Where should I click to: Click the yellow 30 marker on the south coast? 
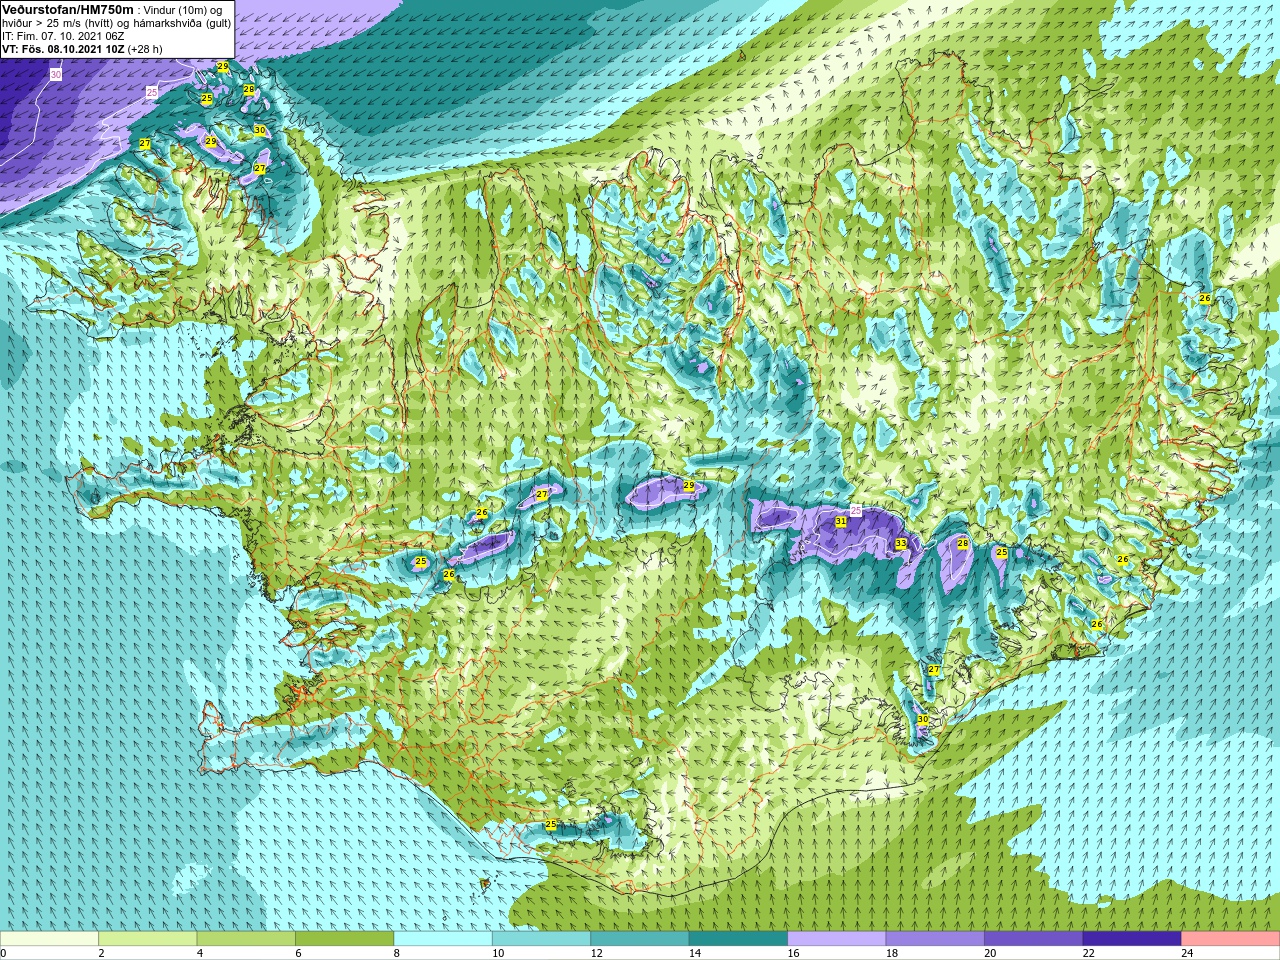click(923, 720)
